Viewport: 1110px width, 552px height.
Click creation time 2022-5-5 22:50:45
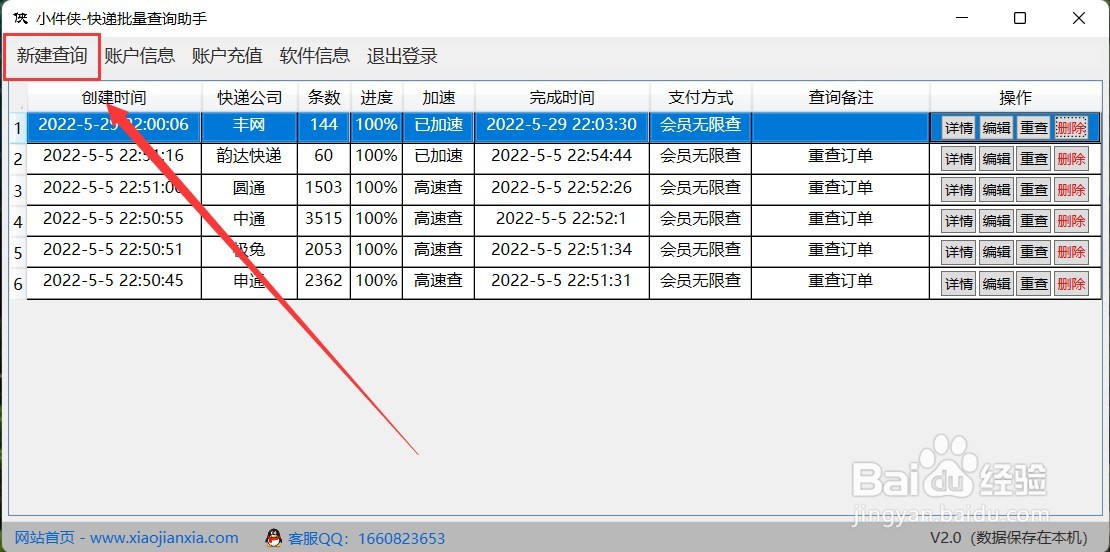coord(113,281)
